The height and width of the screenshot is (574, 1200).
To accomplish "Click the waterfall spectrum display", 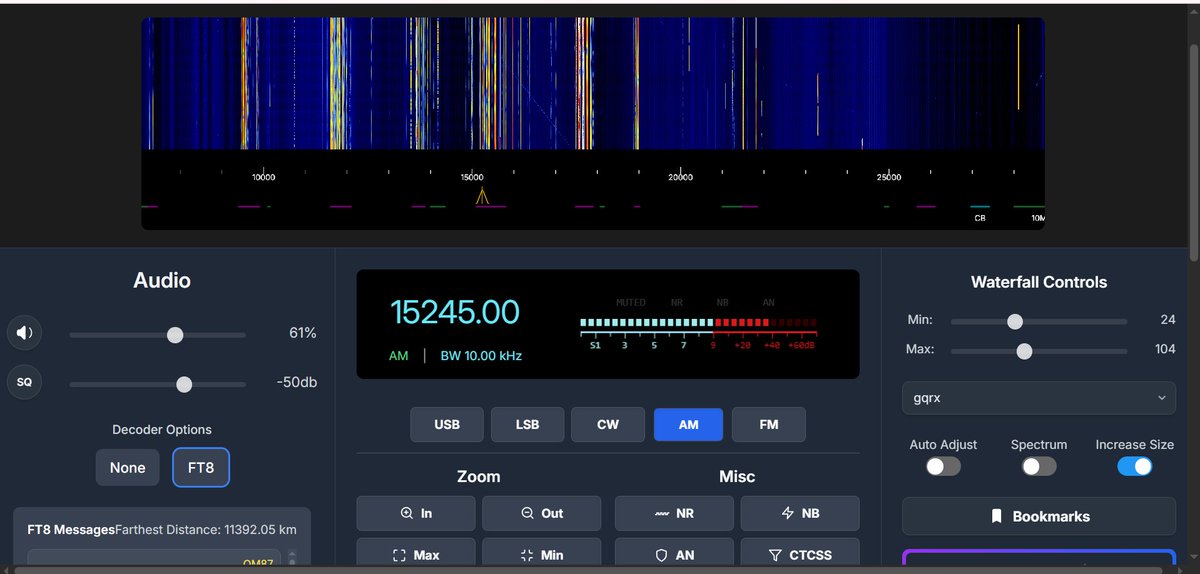I will point(593,83).
